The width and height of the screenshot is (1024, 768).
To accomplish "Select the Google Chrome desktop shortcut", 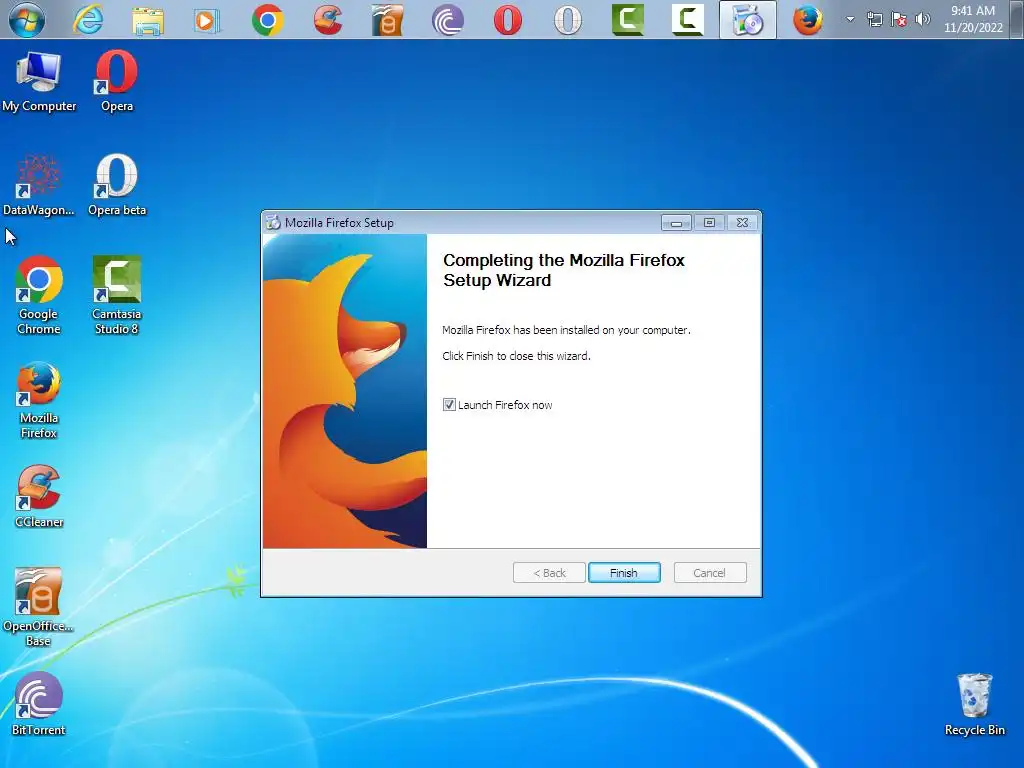I will pyautogui.click(x=39, y=296).
